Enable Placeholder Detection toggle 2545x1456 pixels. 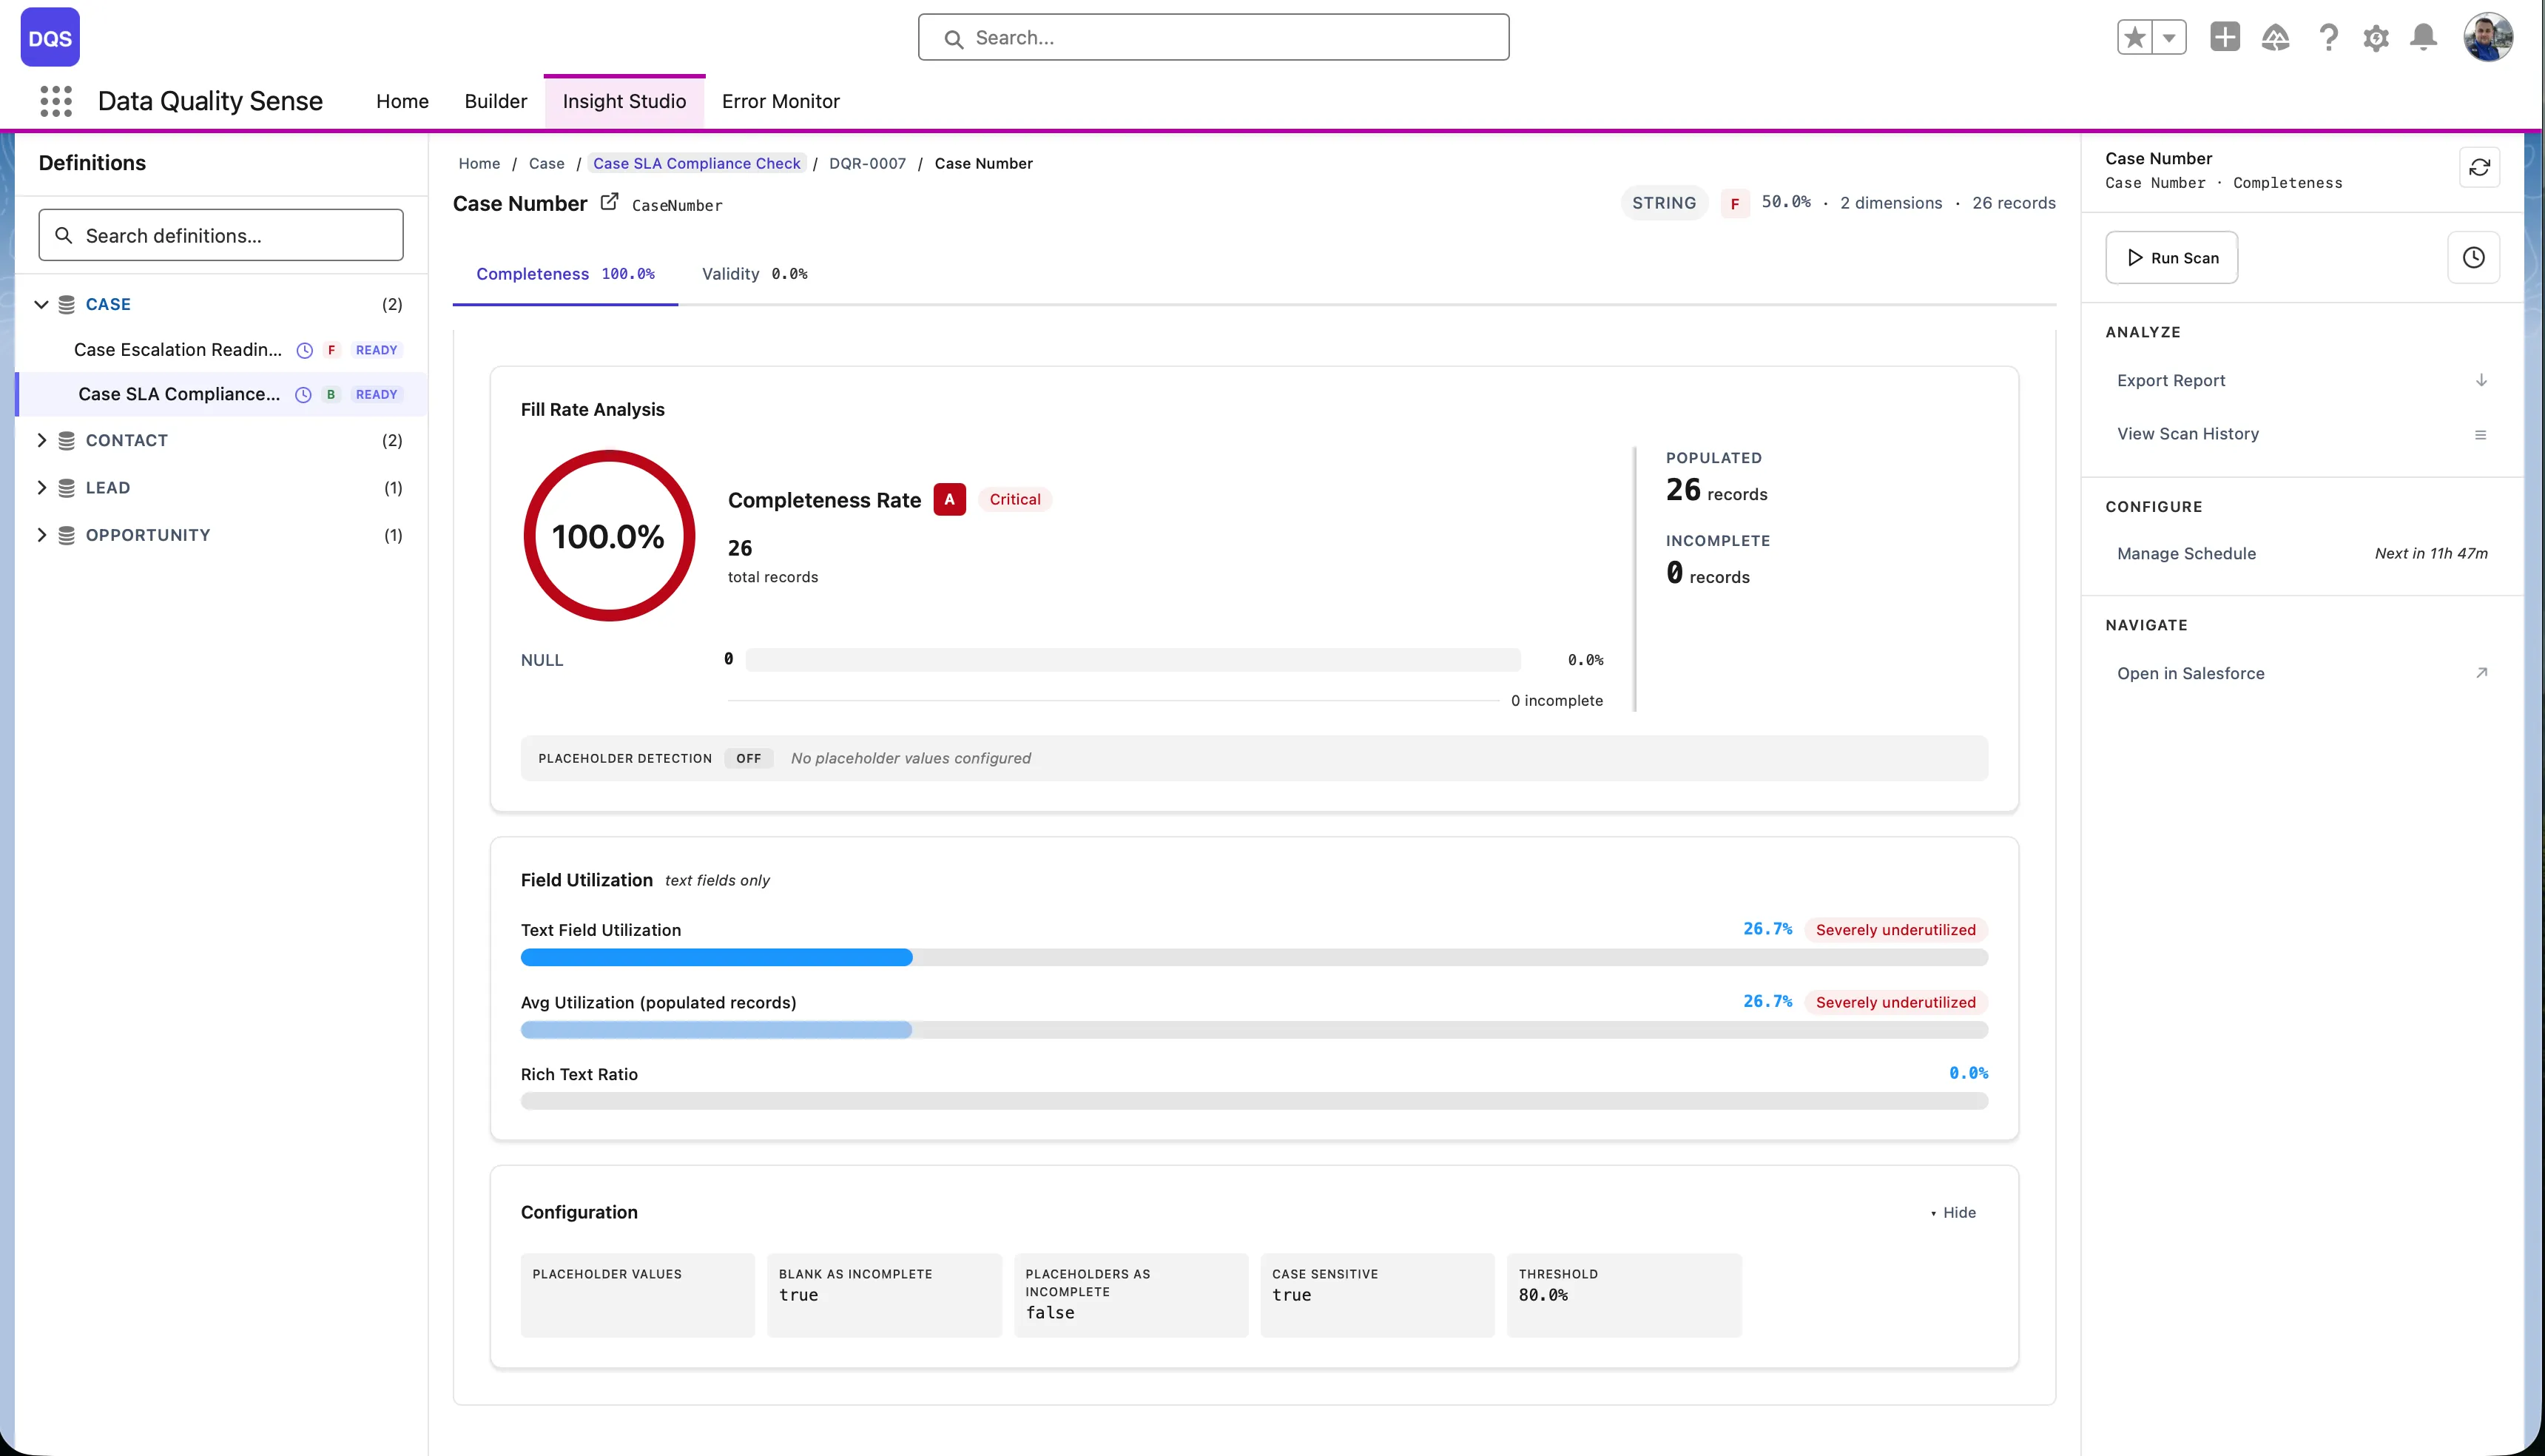tap(748, 758)
